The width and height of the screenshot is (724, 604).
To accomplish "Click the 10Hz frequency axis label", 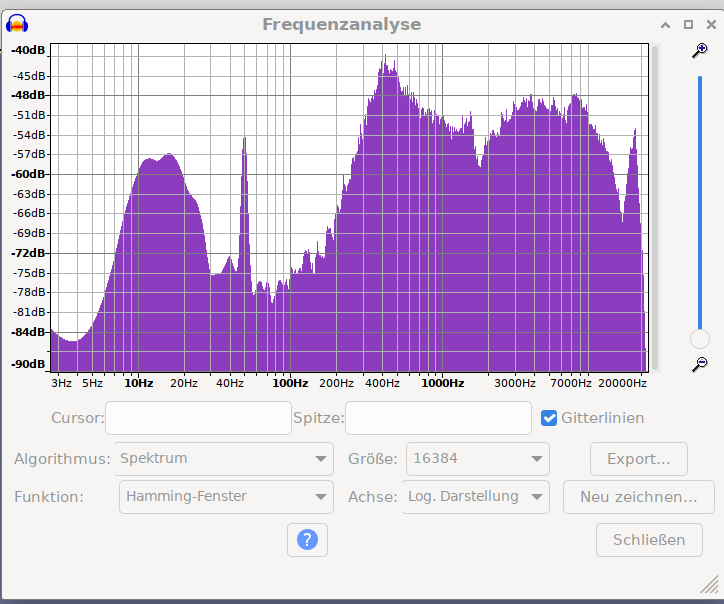I will (x=139, y=383).
